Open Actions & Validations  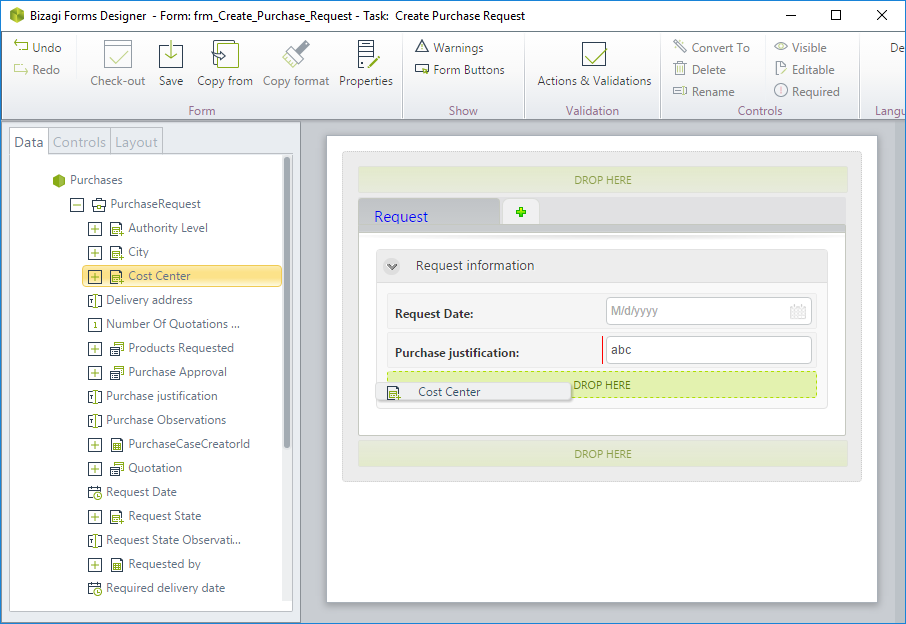coord(594,64)
